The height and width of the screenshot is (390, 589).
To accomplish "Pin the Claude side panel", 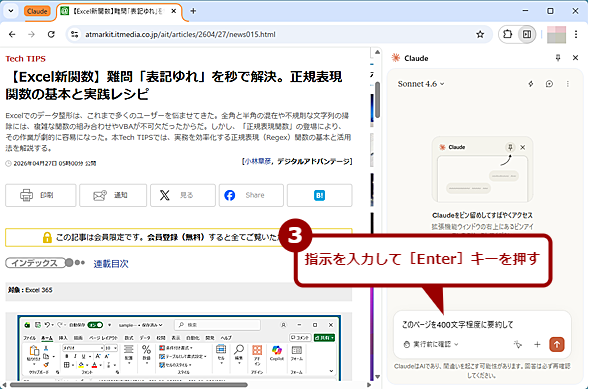I will tap(558, 58).
